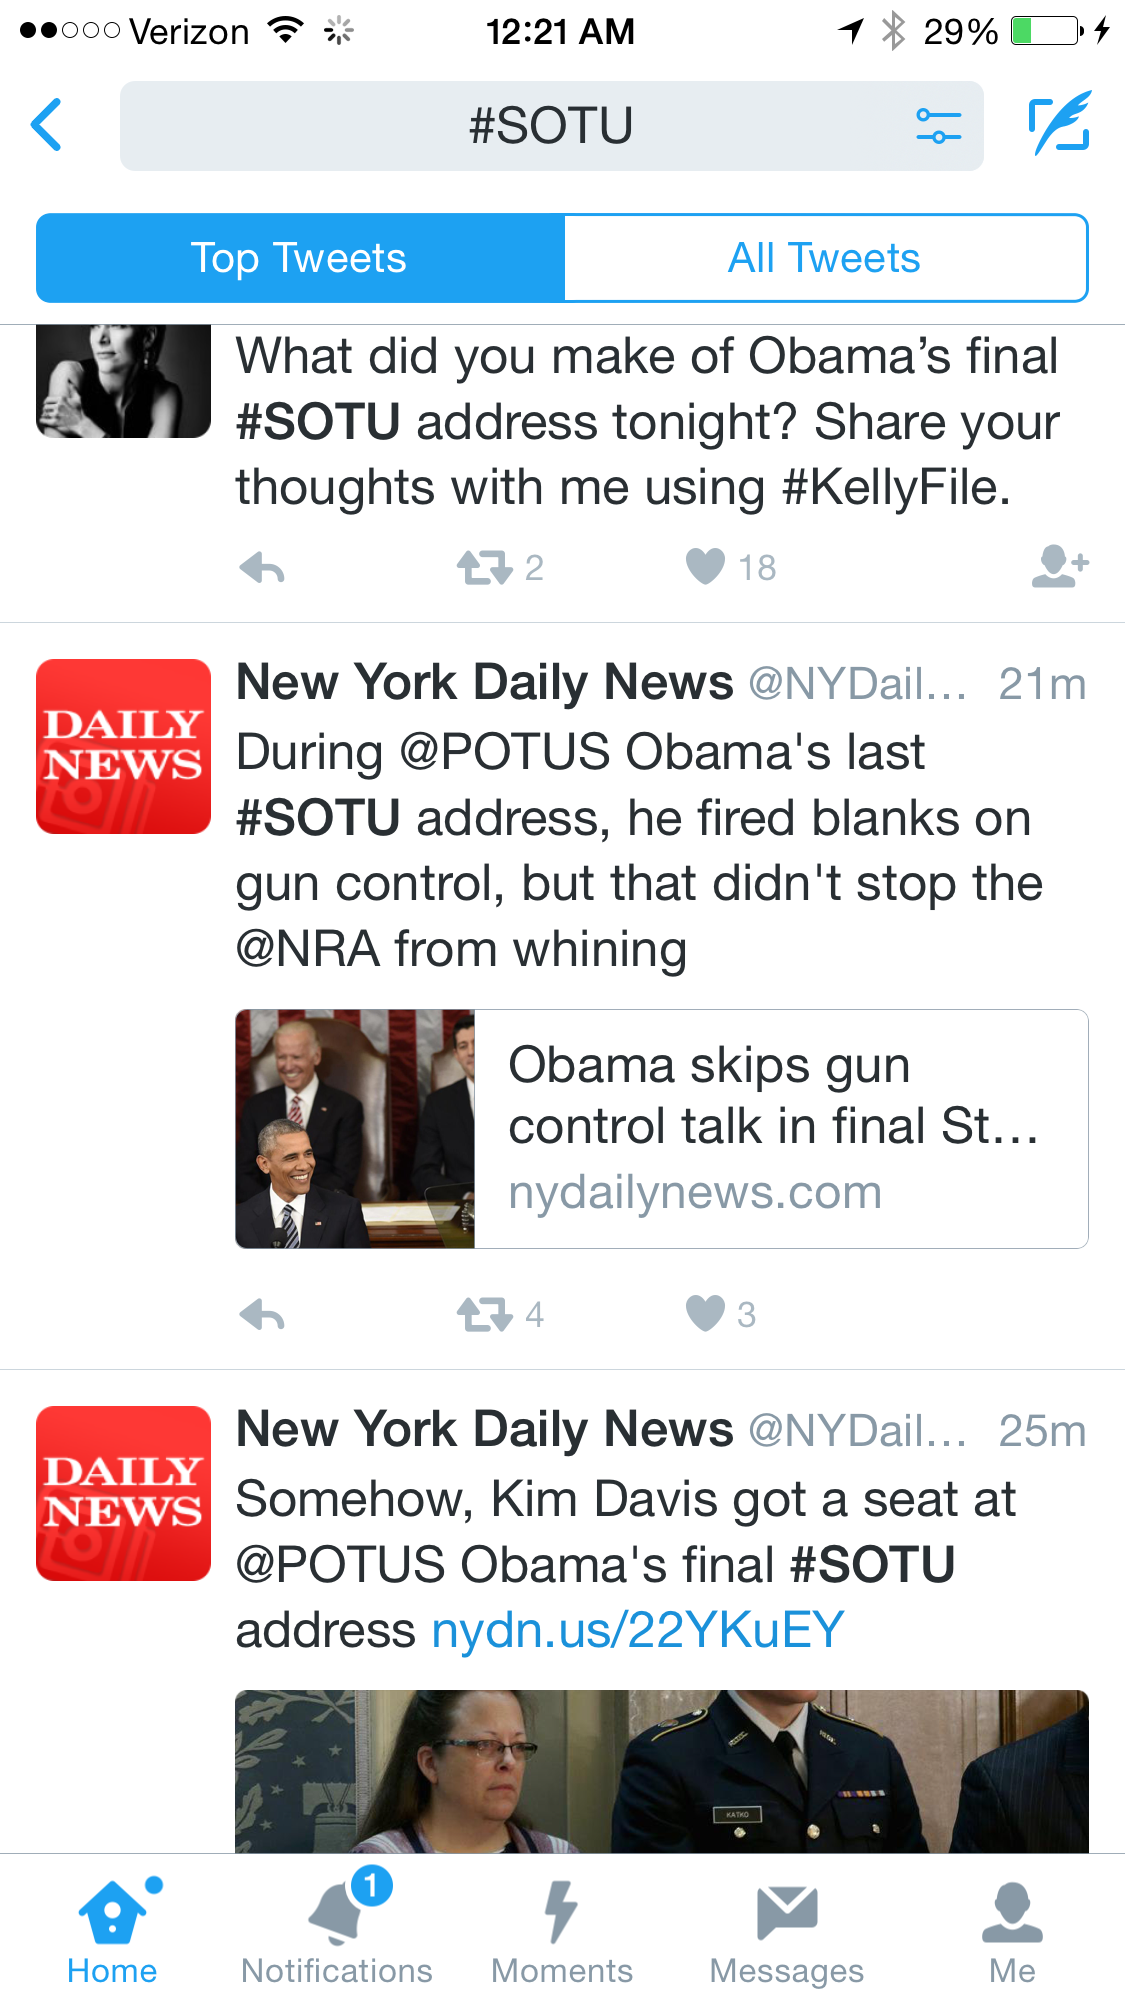Like the #KellyFile tweet
Viewport: 1125px width, 2001px height.
pyautogui.click(x=705, y=567)
